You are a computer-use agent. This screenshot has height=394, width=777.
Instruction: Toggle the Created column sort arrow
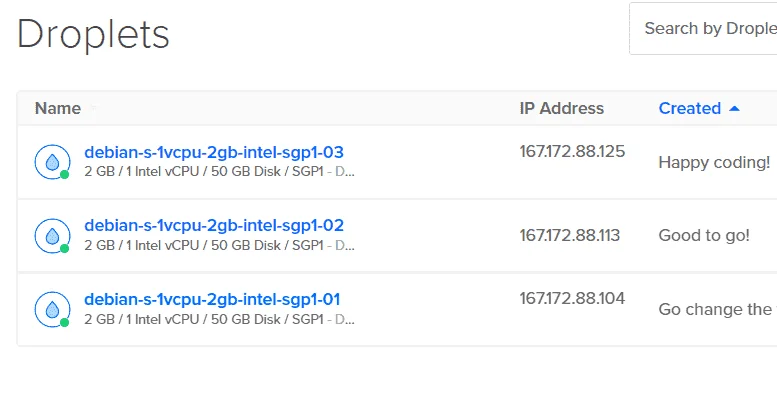tap(734, 109)
